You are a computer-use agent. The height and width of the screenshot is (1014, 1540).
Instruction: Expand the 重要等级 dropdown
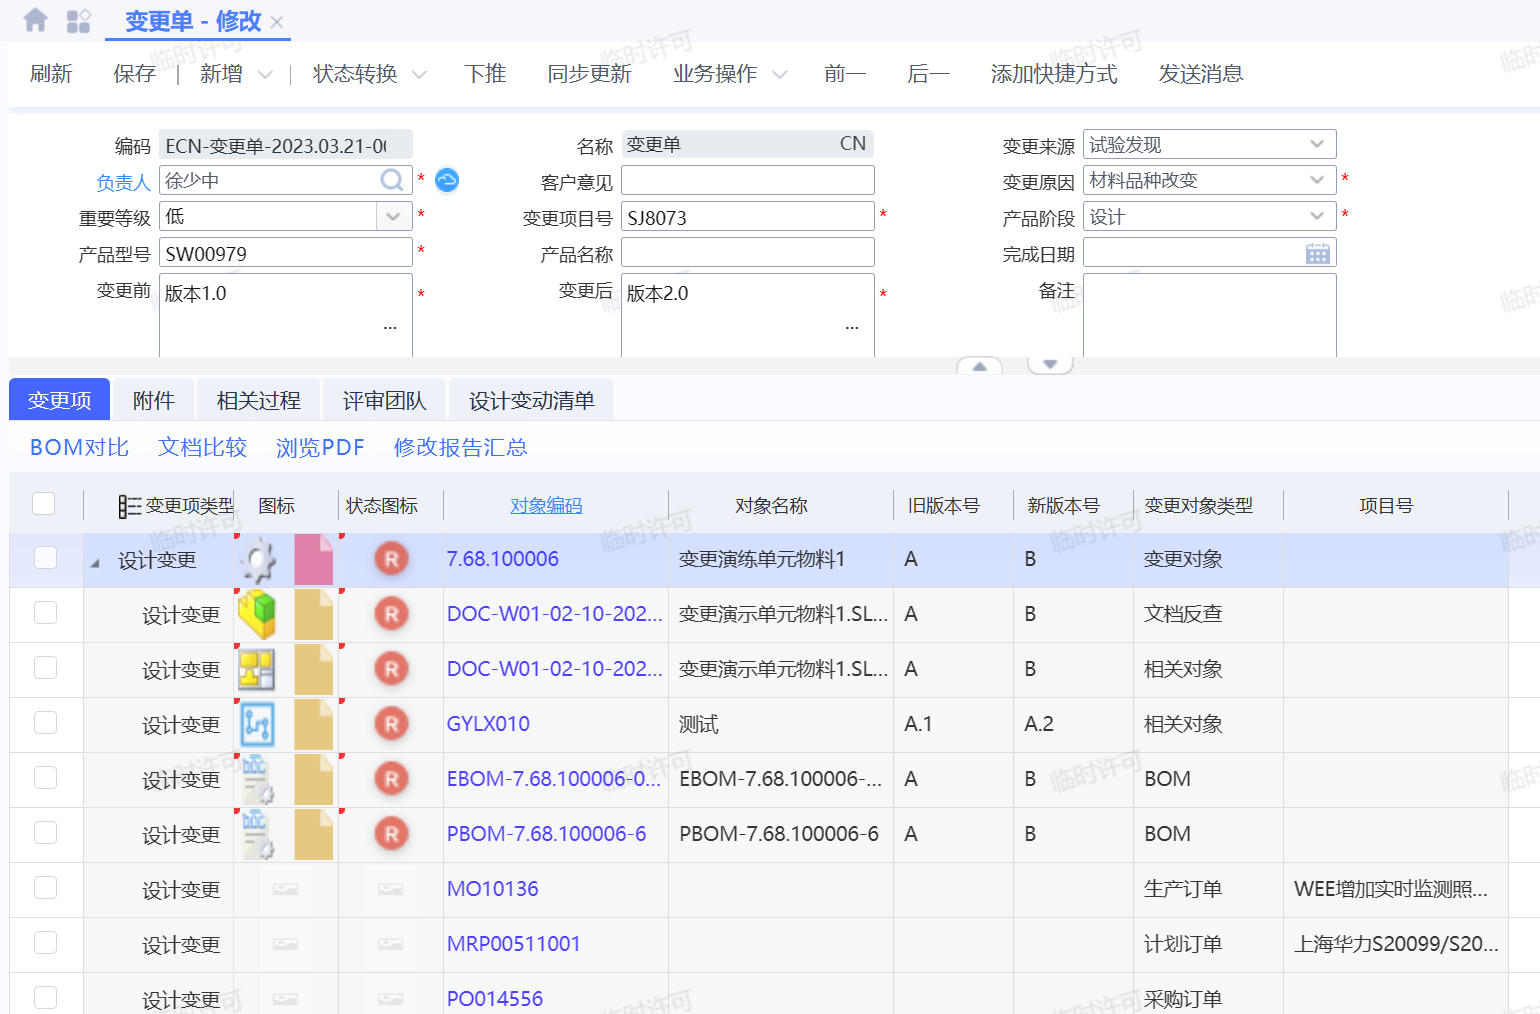[393, 217]
